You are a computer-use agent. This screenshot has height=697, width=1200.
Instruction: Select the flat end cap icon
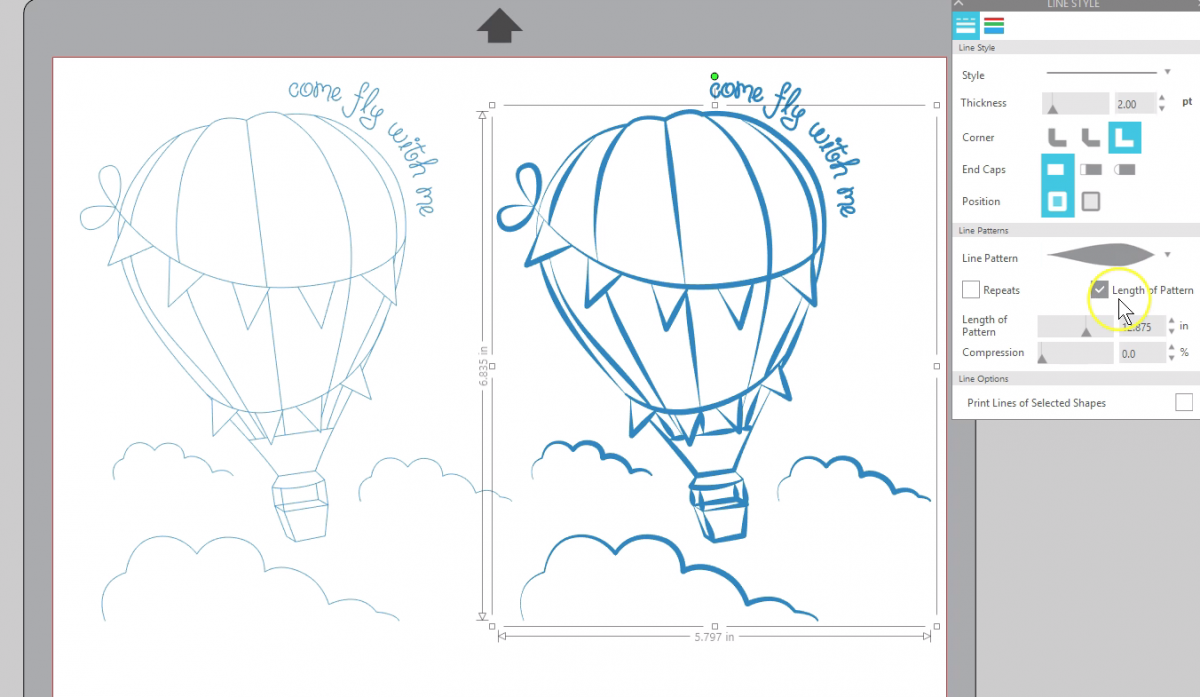coord(1057,170)
